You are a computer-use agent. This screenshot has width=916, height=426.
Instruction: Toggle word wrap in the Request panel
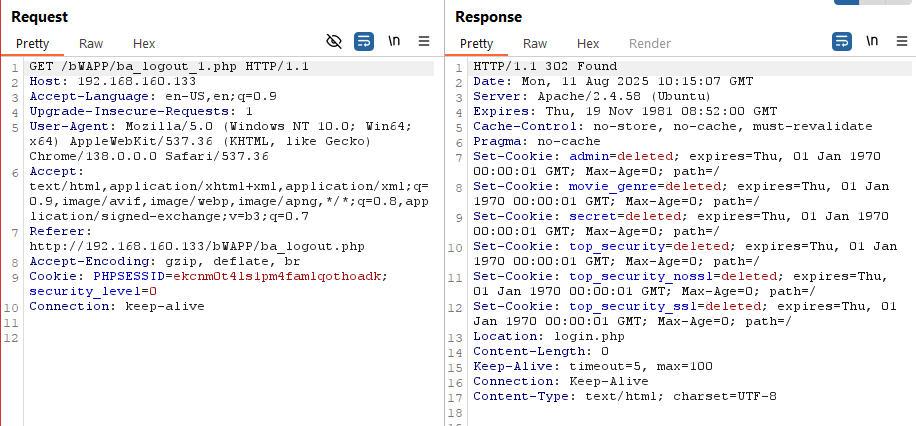click(365, 41)
